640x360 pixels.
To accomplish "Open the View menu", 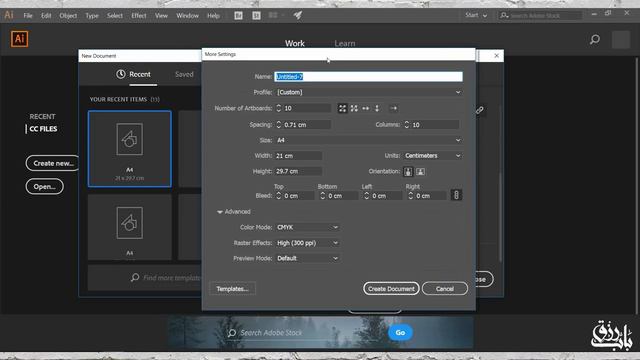I will pos(161,16).
